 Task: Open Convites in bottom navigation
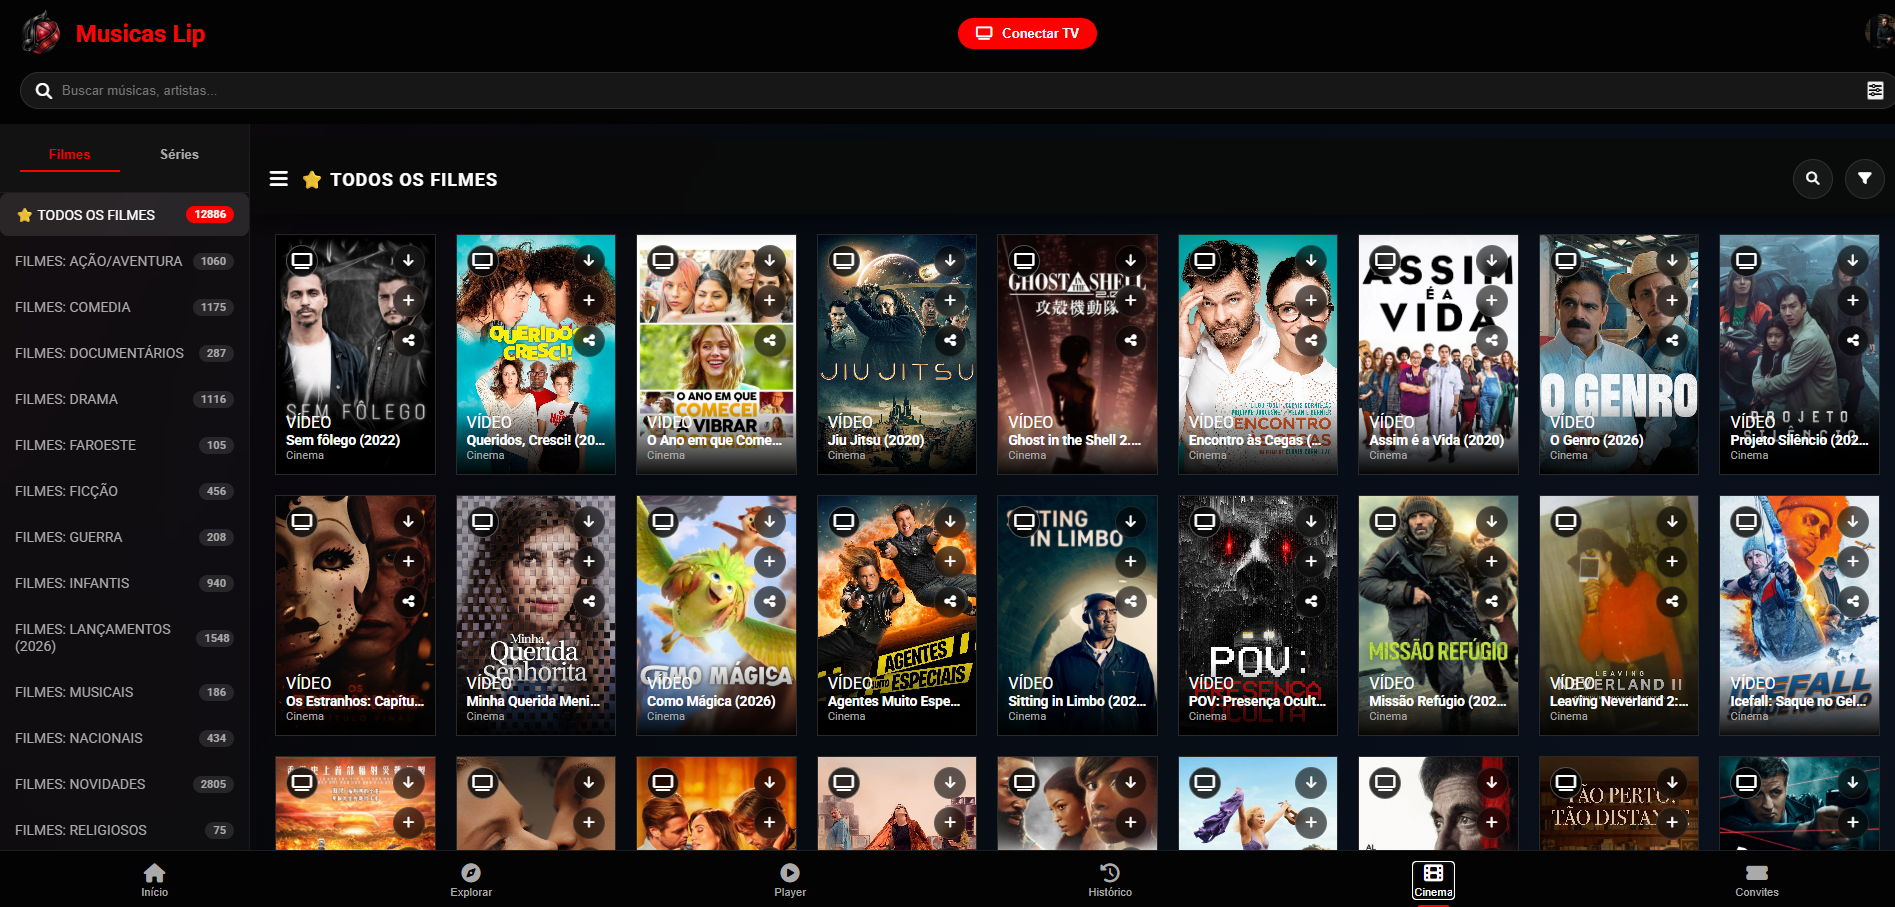tap(1757, 880)
